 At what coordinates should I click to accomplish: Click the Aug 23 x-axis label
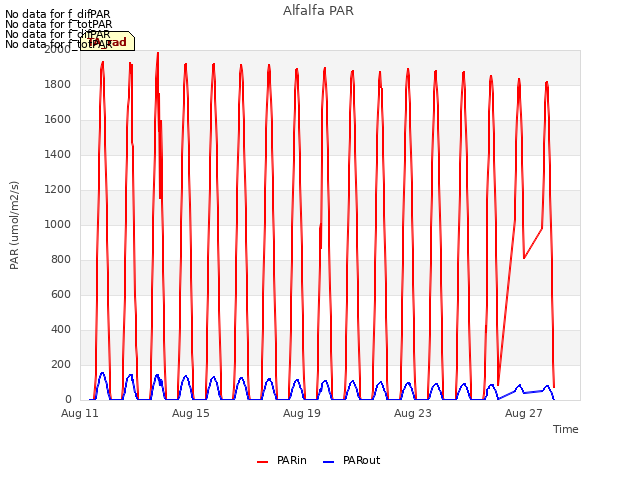(x=413, y=413)
